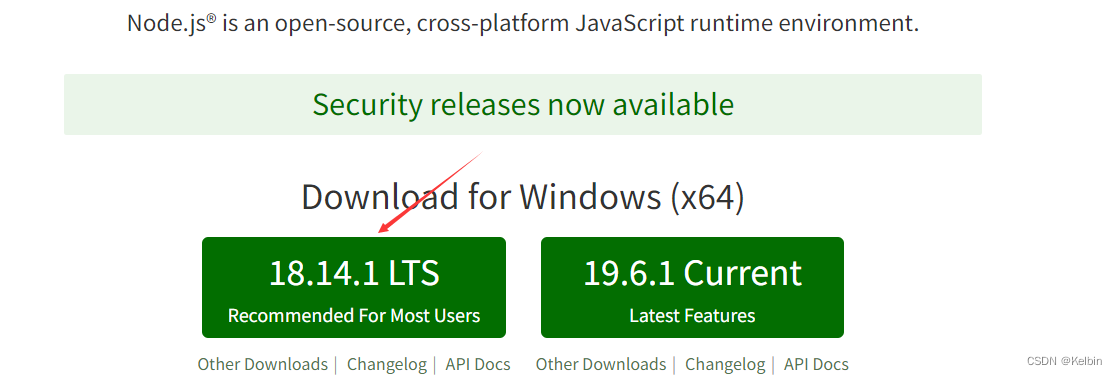Open API Docs under the LTS button

click(478, 364)
